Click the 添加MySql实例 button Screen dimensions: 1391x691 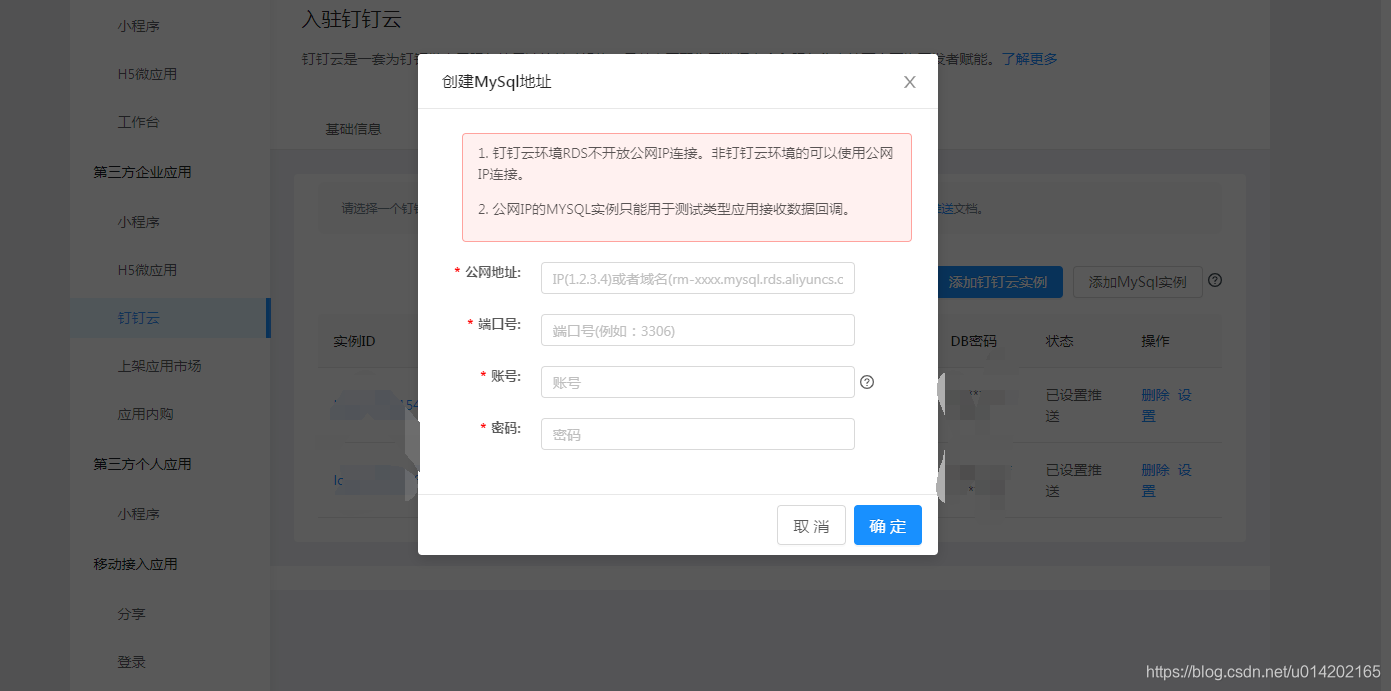point(1138,282)
